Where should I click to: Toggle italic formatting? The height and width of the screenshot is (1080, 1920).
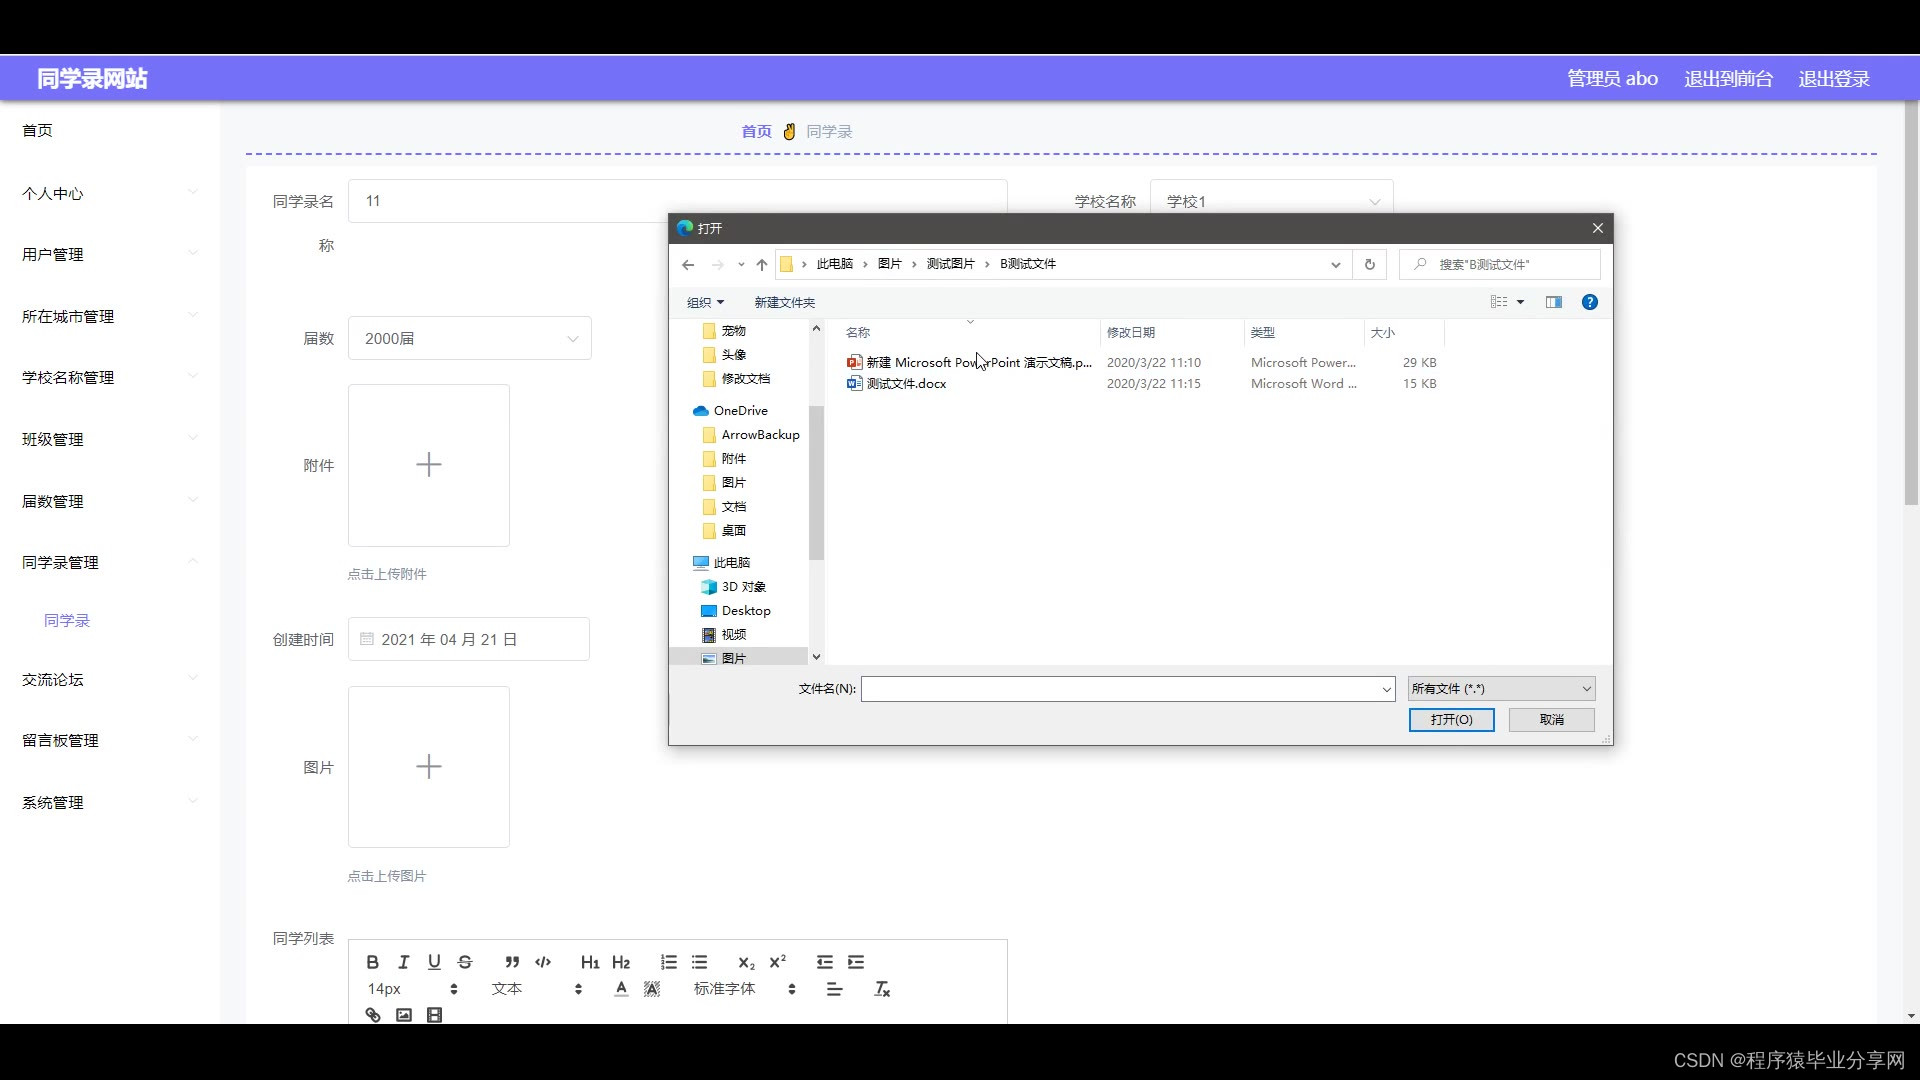(403, 962)
